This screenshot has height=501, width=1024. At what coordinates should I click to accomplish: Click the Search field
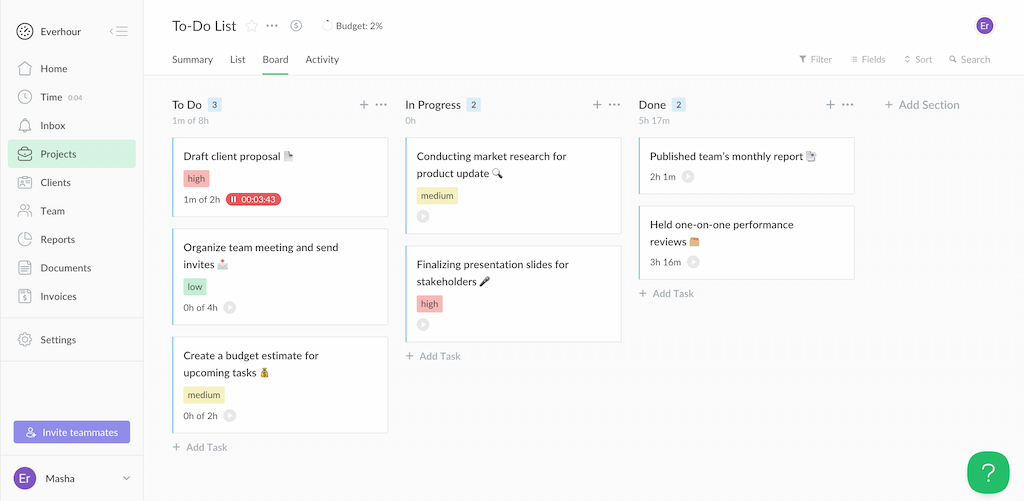pyautogui.click(x=970, y=59)
